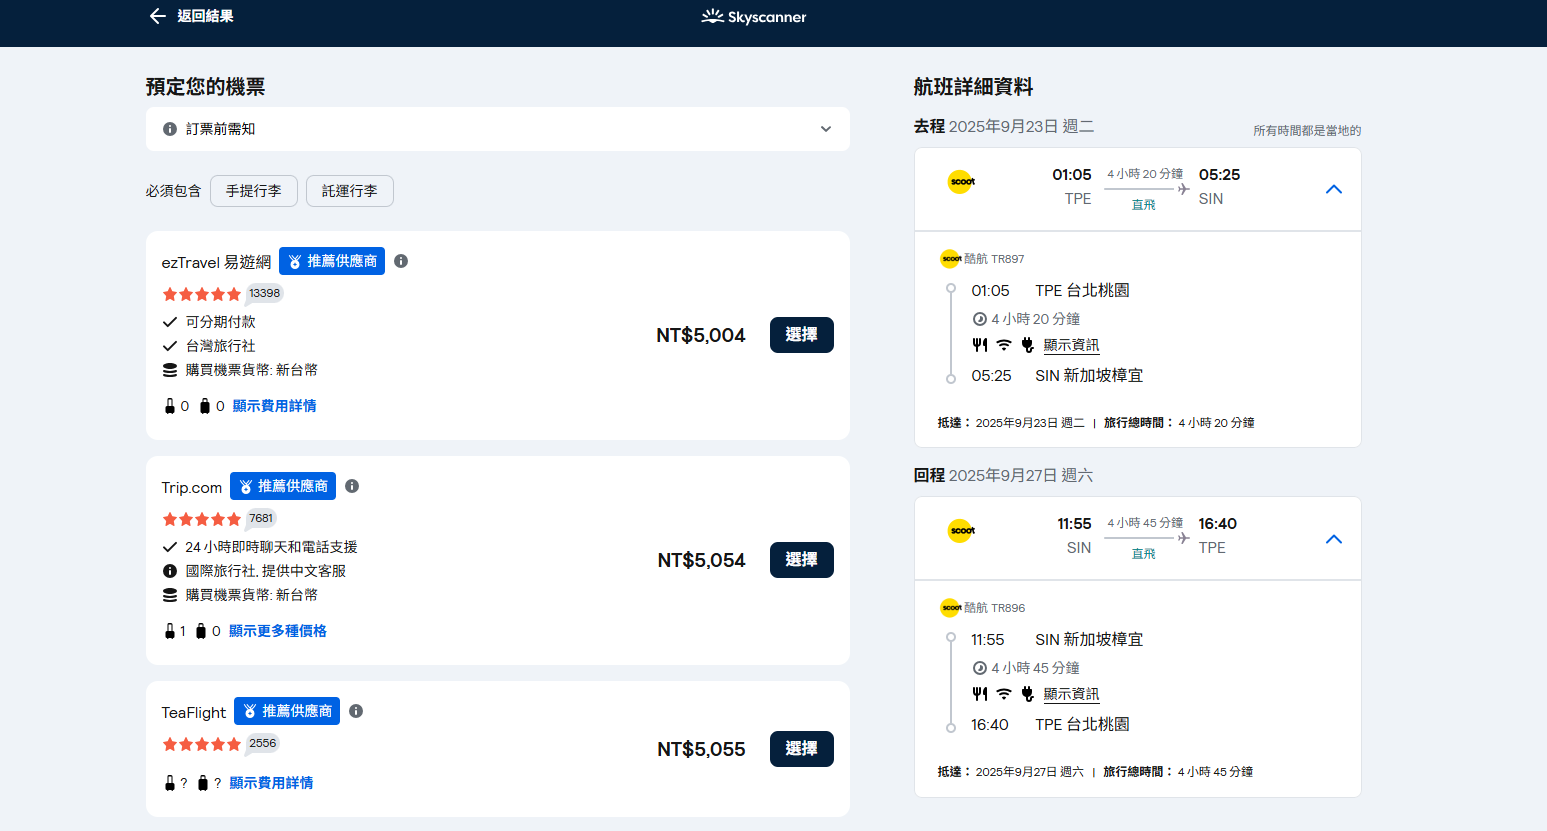Click the 酷航 TR896 flight label
Viewport: 1547px width, 831px height.
coord(994,608)
